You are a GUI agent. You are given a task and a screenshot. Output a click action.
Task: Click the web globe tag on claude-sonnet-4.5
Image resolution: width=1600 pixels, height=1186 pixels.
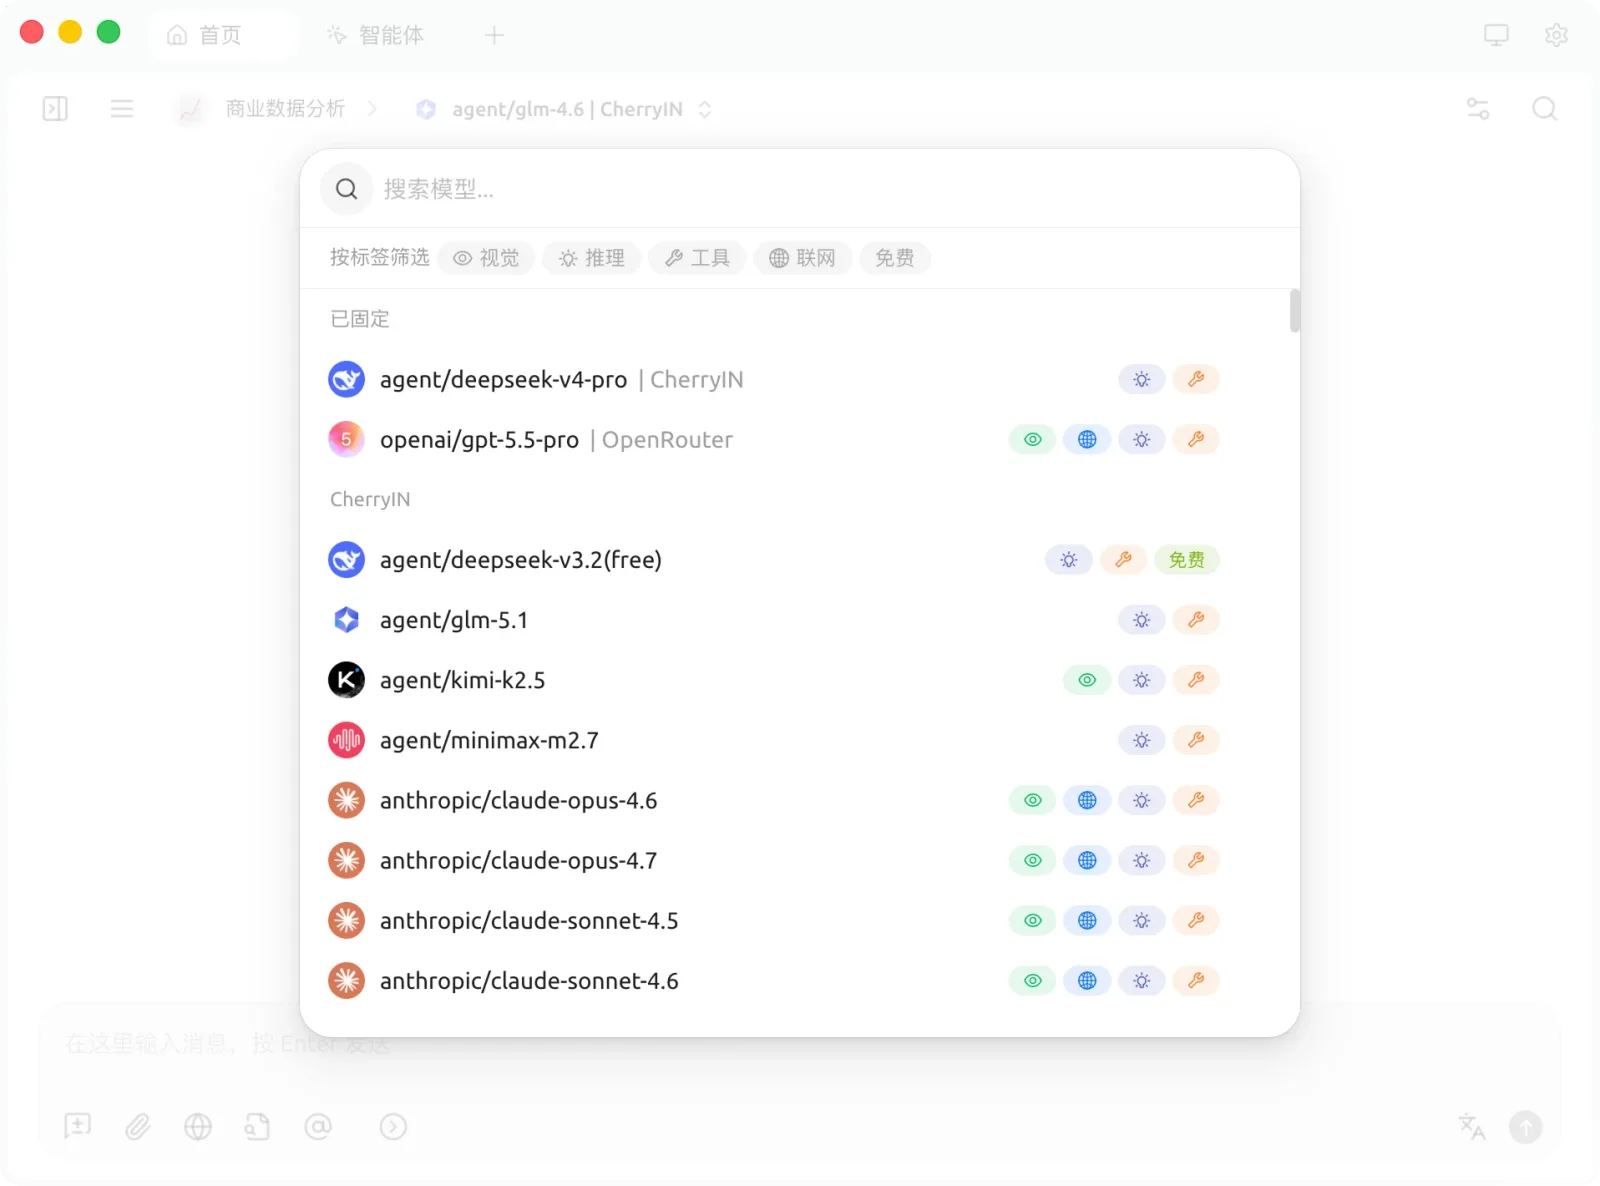point(1087,920)
